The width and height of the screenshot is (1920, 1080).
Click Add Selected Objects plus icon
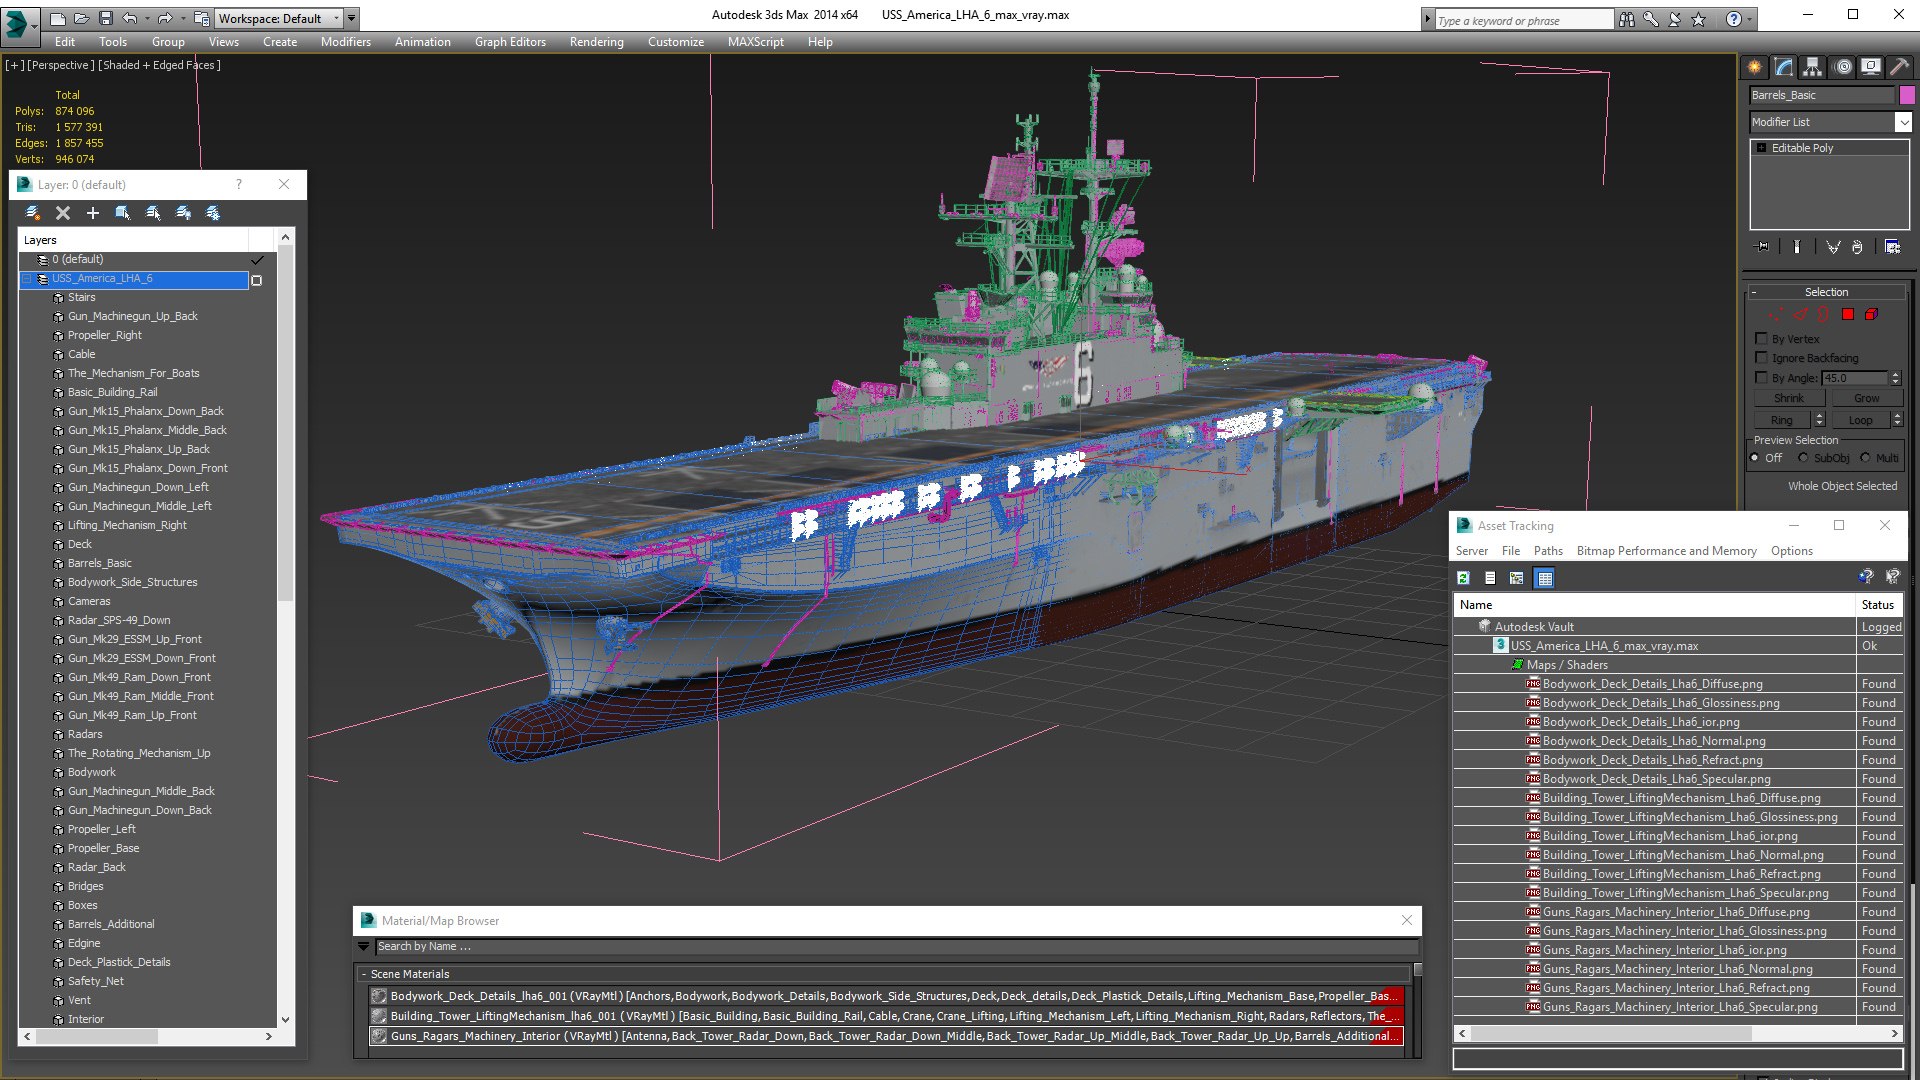tap(93, 213)
